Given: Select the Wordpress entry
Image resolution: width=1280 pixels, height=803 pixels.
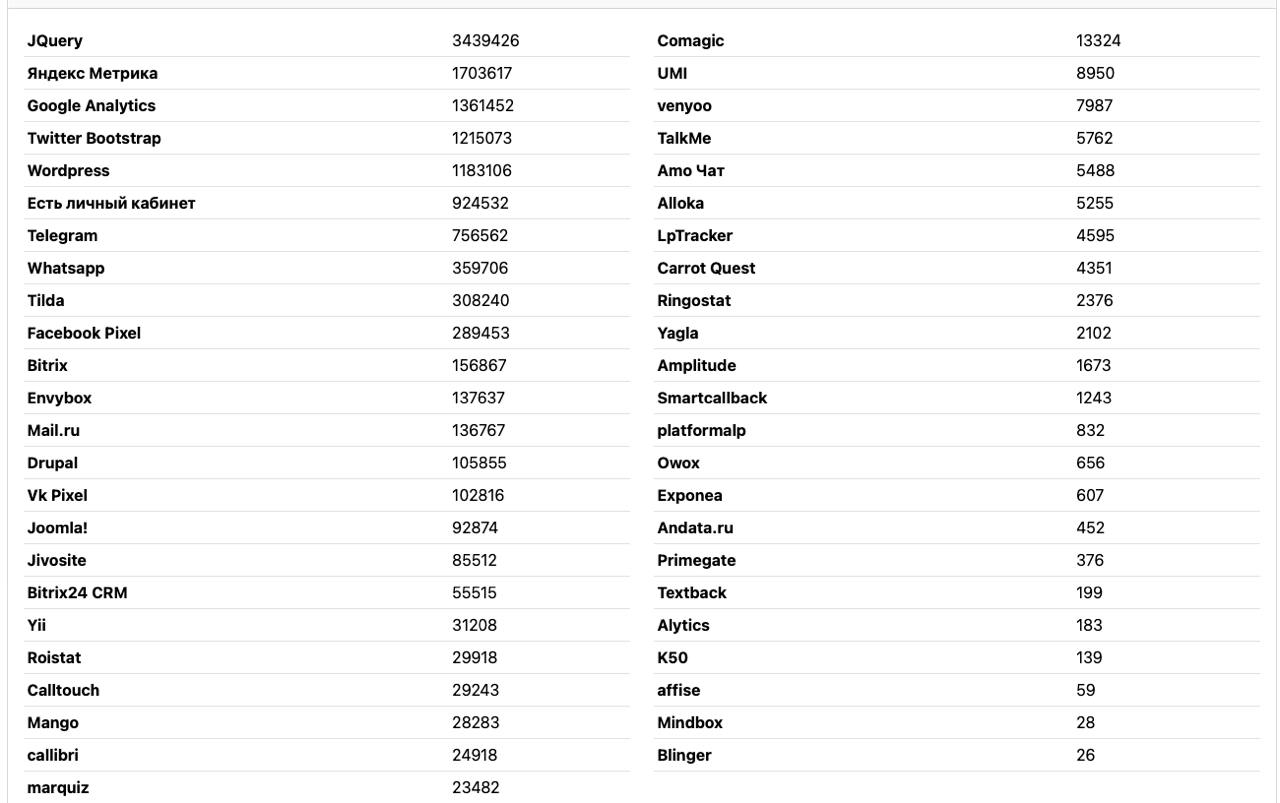Looking at the screenshot, I should coord(68,171).
